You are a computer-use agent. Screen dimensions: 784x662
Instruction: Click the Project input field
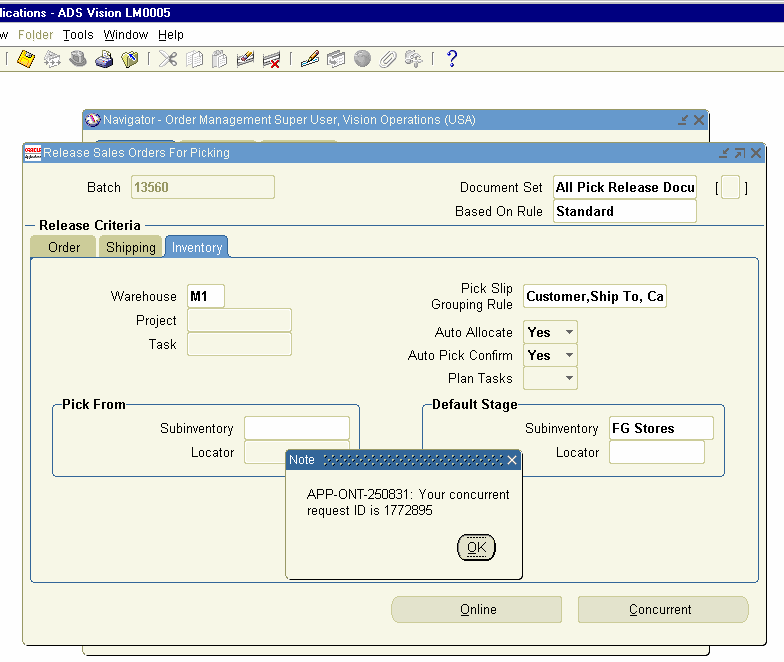[x=239, y=320]
